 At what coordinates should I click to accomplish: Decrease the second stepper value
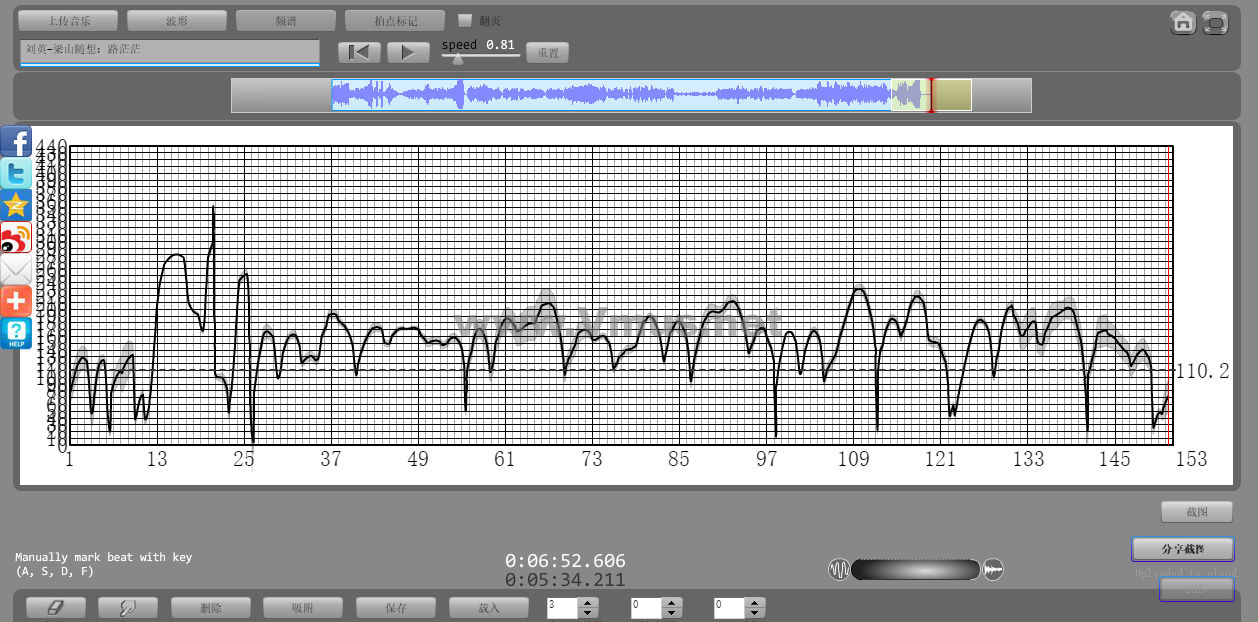[x=672, y=612]
